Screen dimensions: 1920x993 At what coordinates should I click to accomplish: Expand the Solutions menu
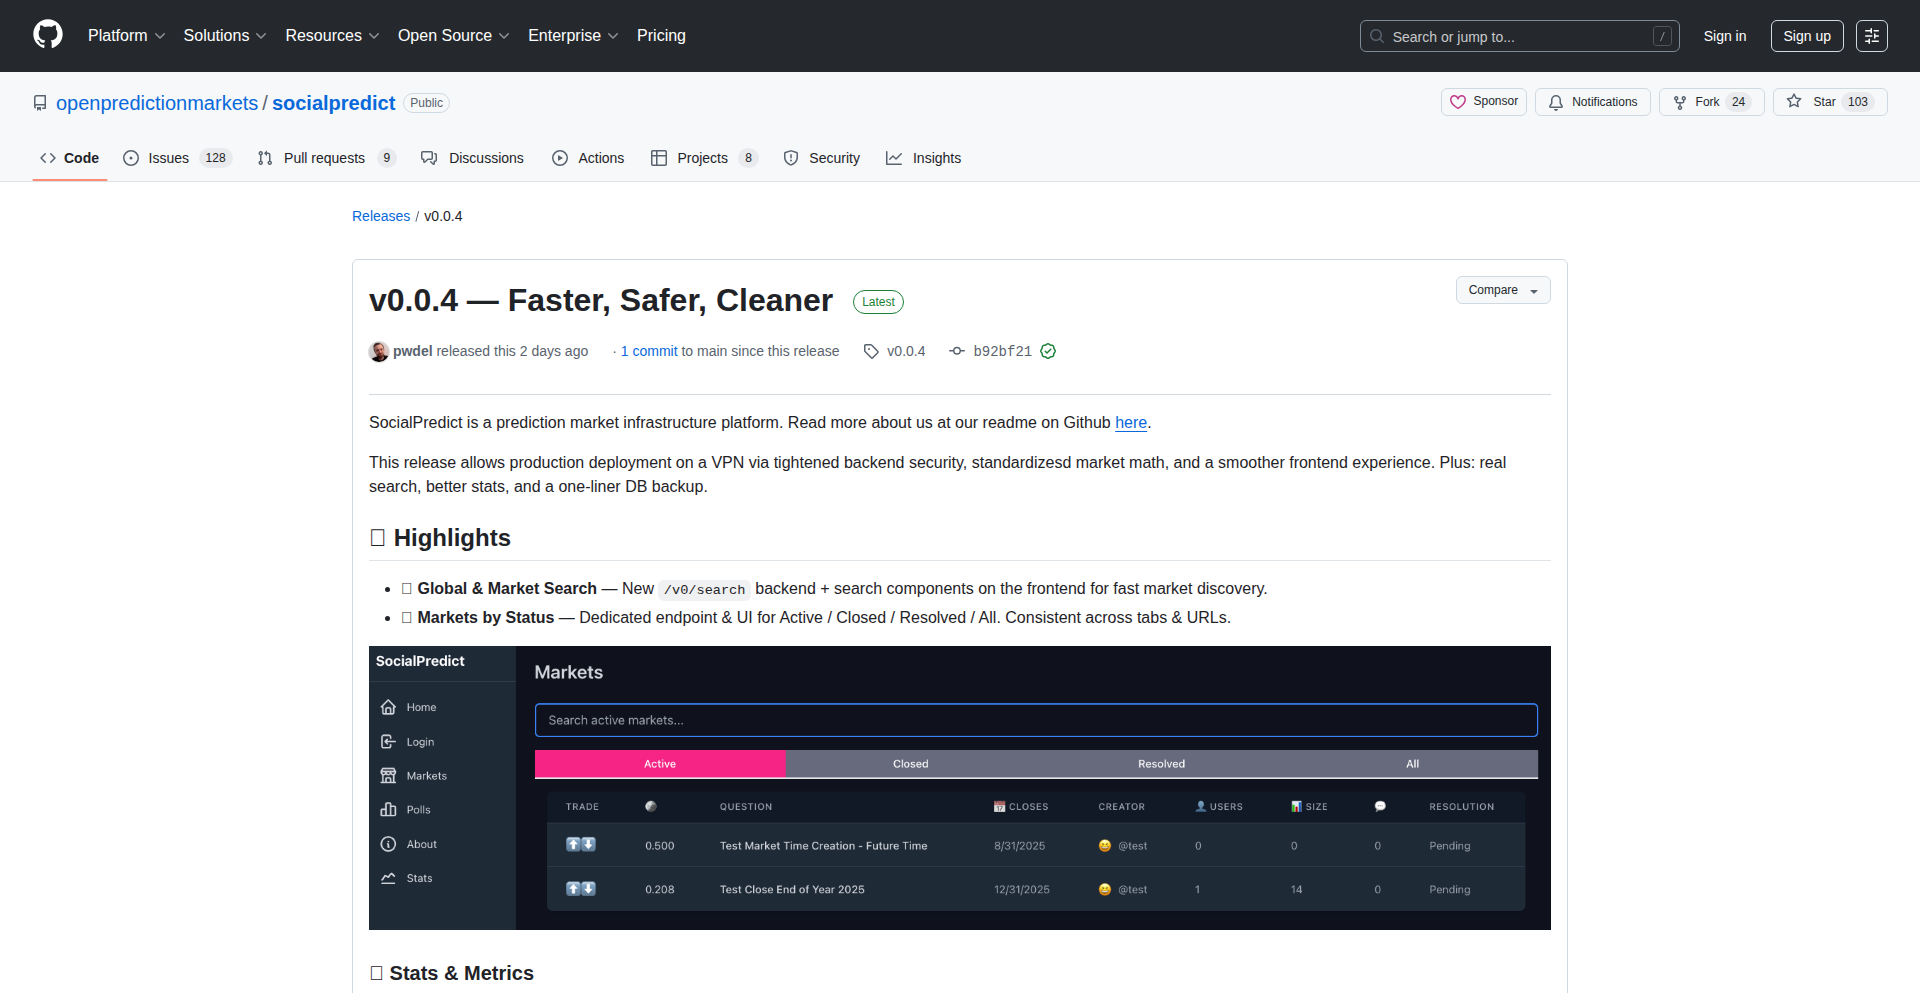coord(225,35)
